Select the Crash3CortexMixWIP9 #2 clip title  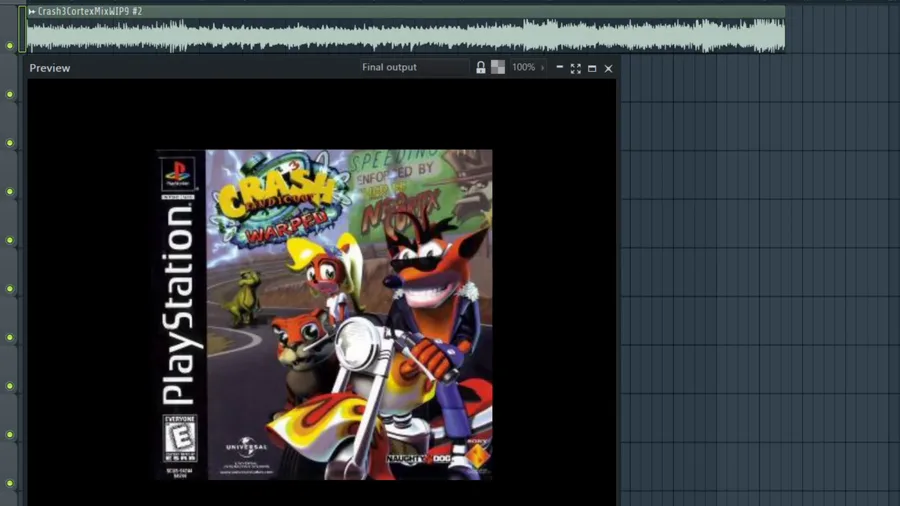90,11
